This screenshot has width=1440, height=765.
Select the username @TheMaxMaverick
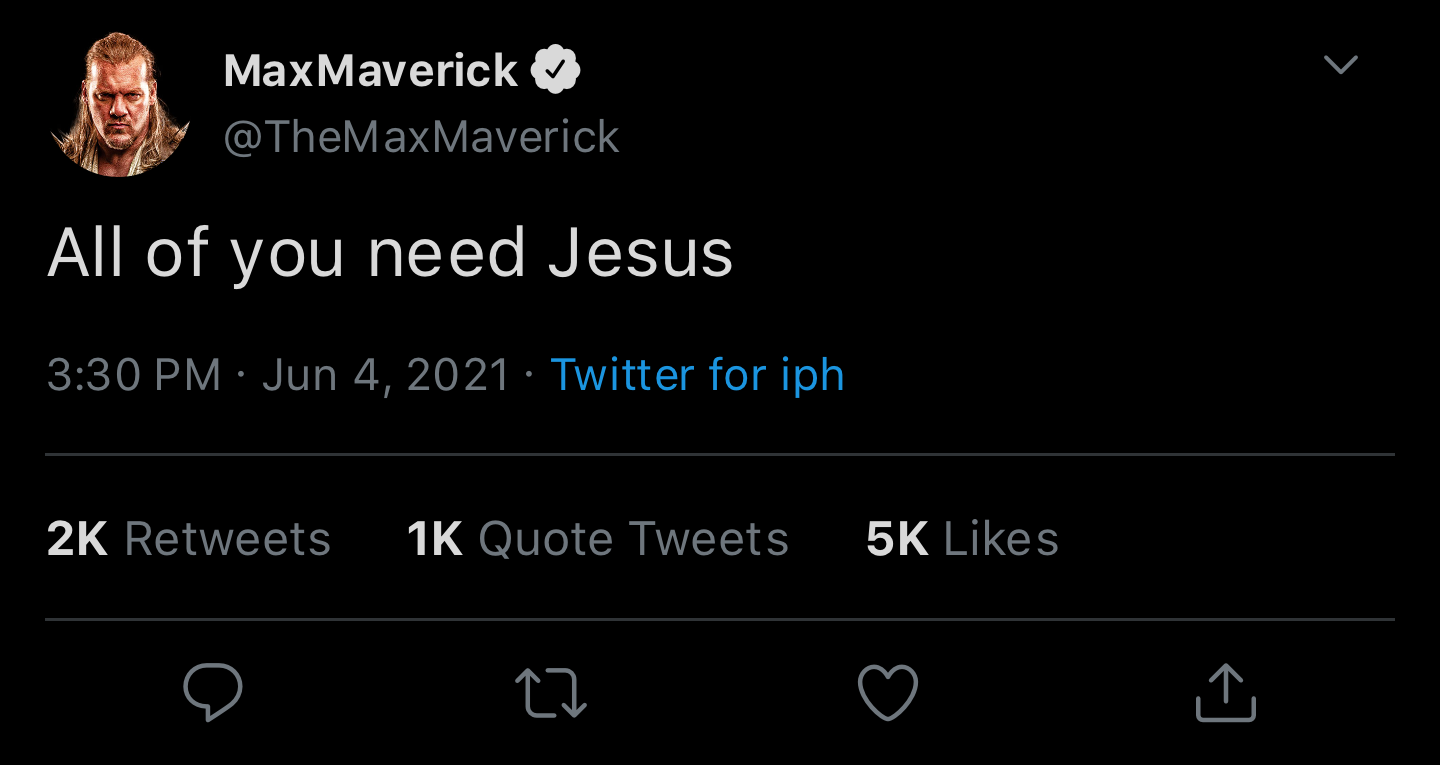421,136
